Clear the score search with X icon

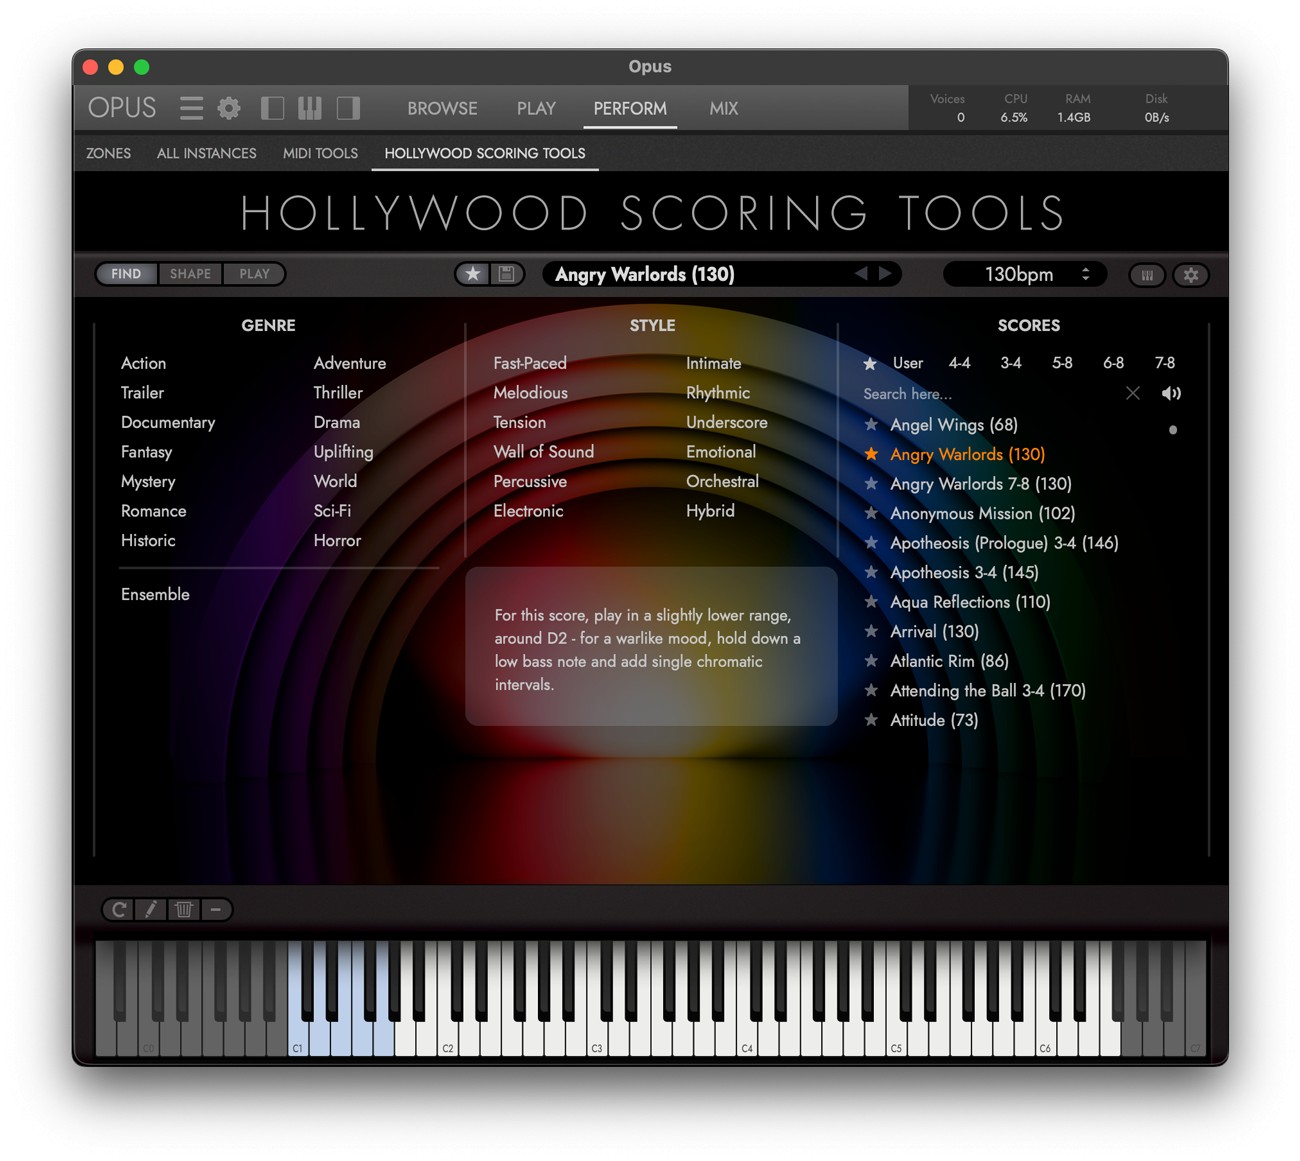[1132, 393]
